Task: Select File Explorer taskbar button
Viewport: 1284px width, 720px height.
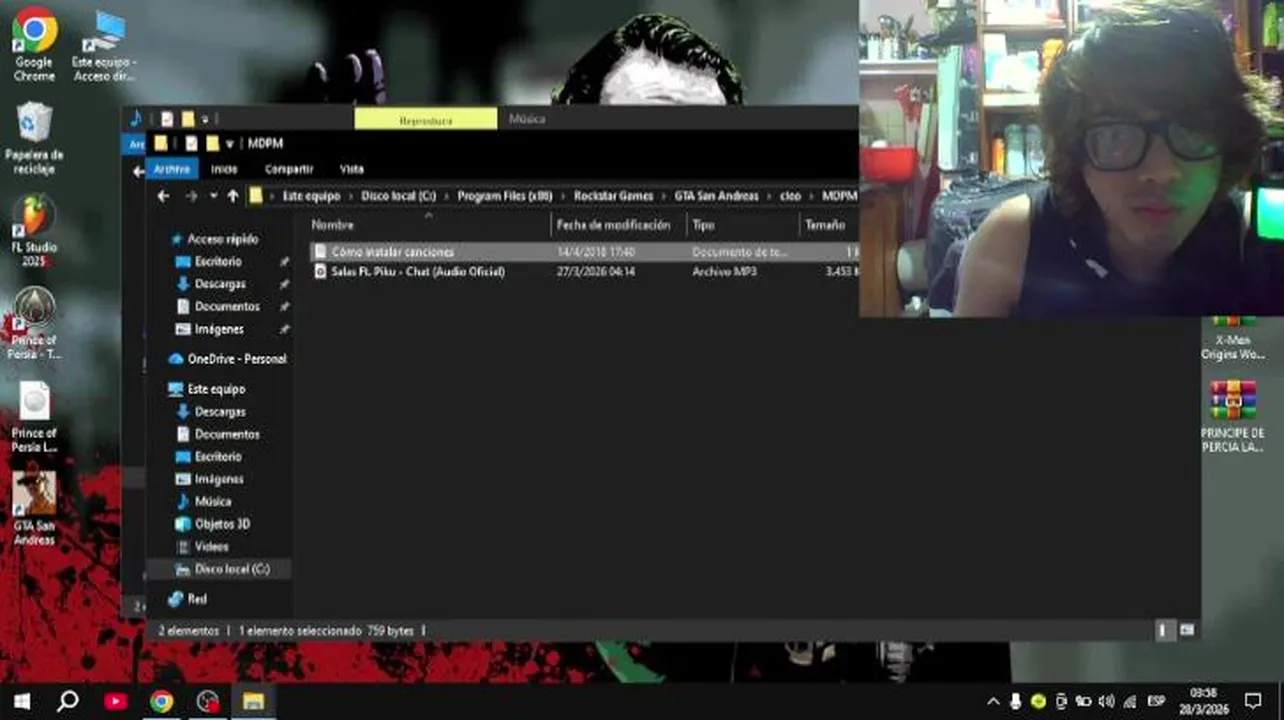Action: (x=253, y=701)
